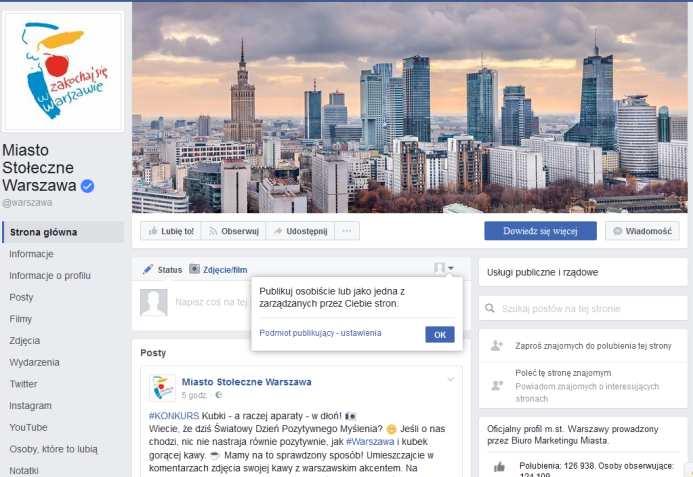Click the thumbs-up icon beside Polubienia count
This screenshot has width=693, height=477.
click(x=499, y=466)
